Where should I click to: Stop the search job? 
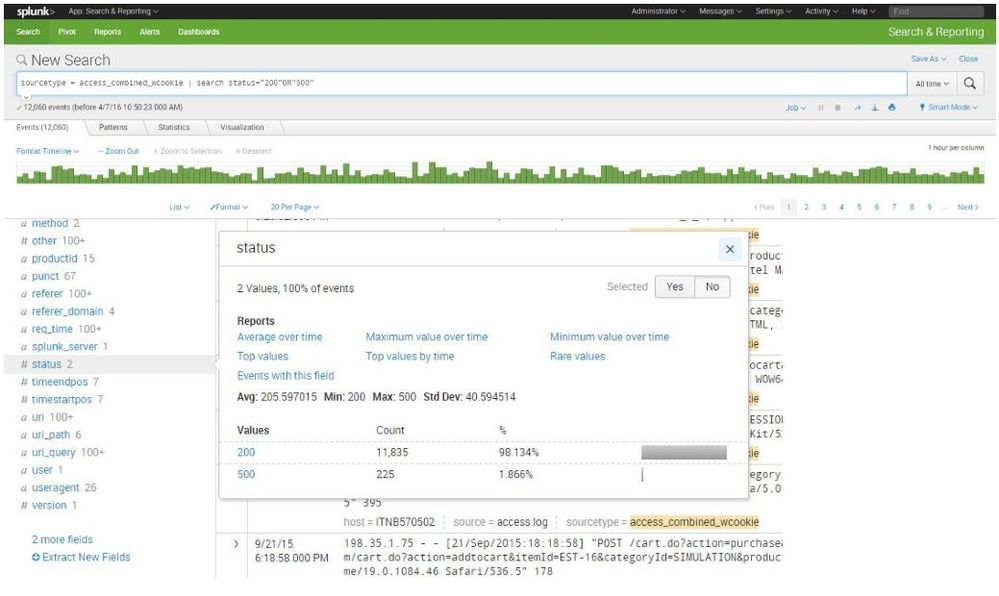[838, 108]
